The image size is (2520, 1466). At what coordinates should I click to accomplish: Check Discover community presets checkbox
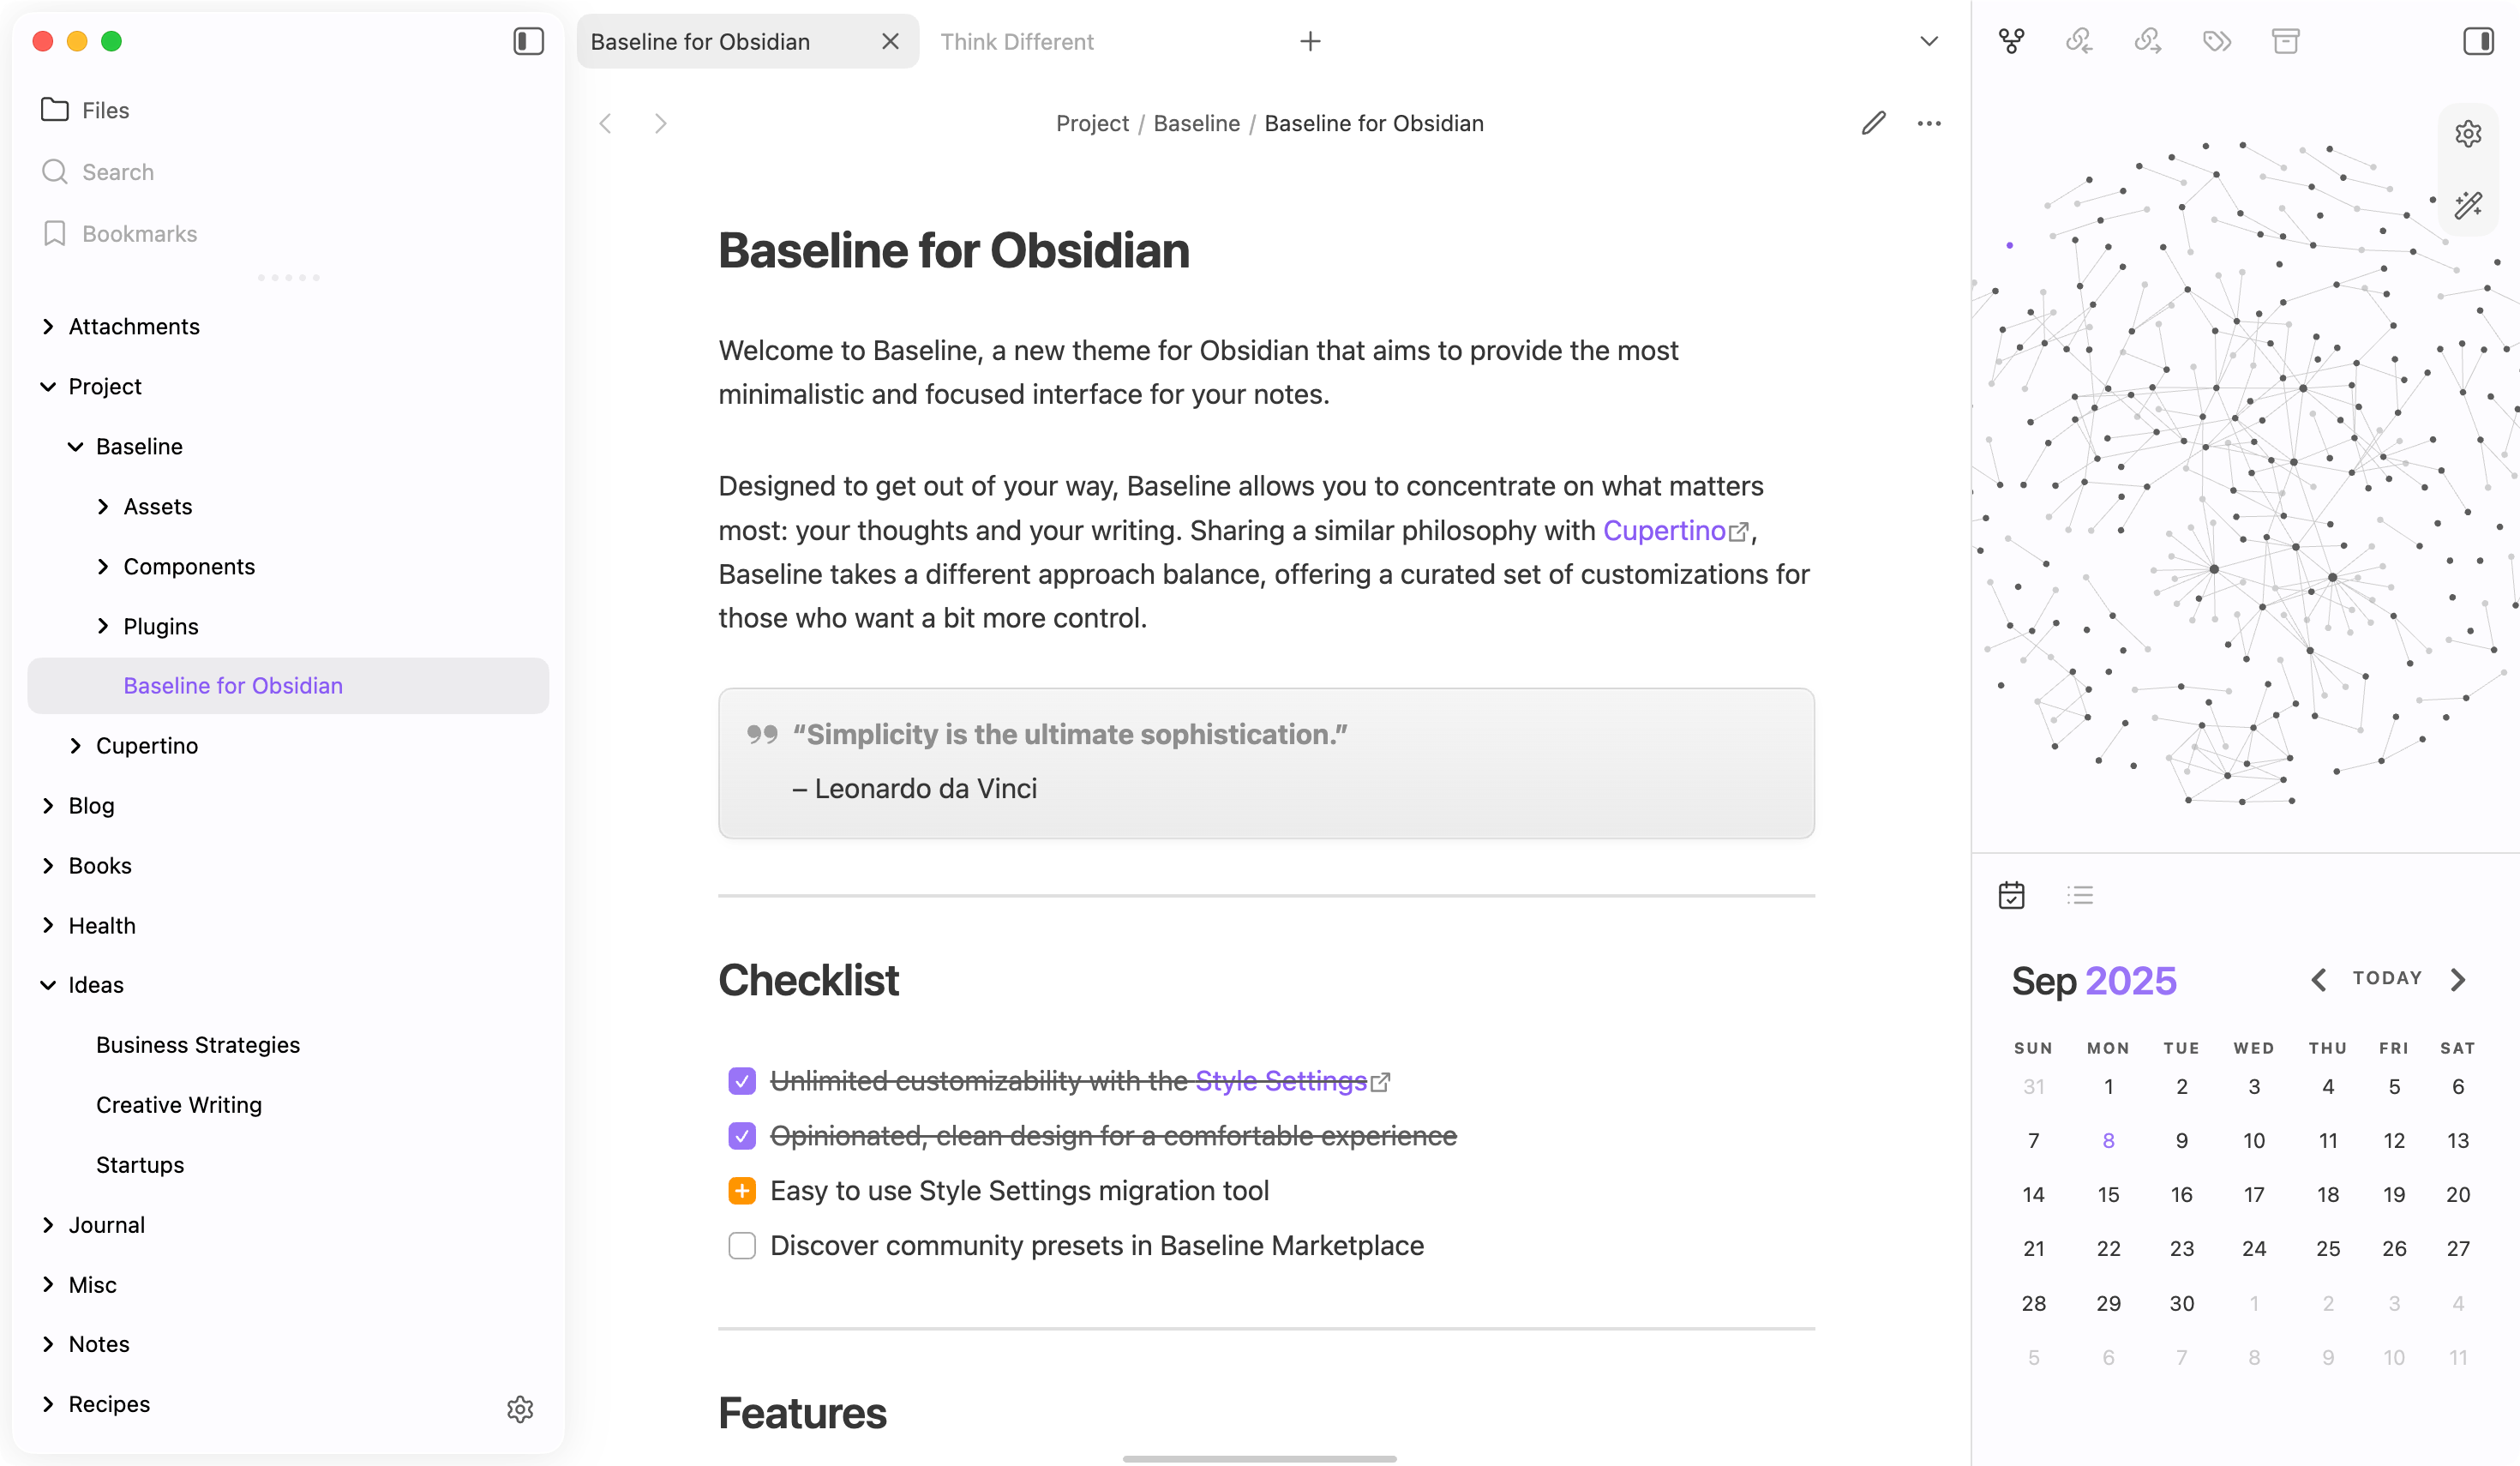(x=742, y=1246)
